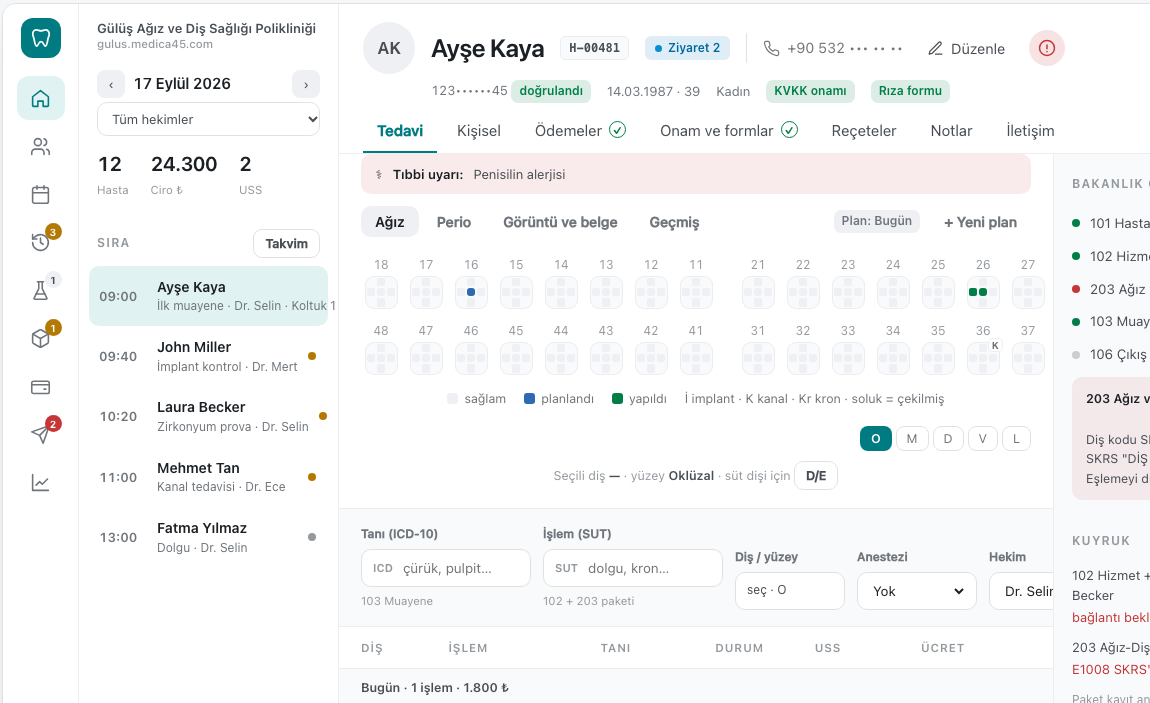Select the L lingual surface toggle
This screenshot has height=703, width=1150.
[1017, 438]
